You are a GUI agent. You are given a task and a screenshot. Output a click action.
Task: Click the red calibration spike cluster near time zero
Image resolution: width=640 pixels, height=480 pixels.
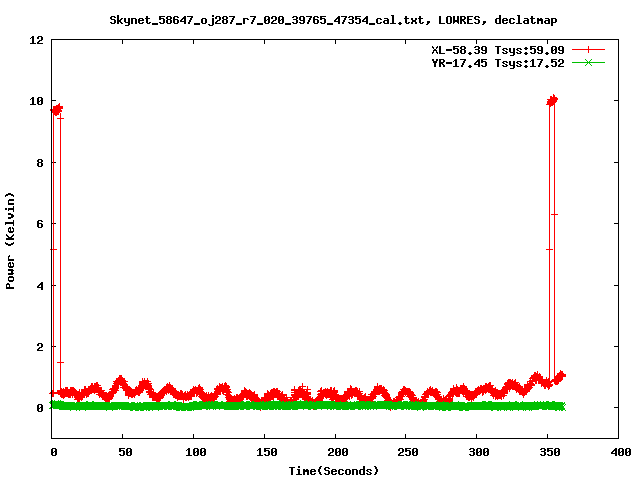click(56, 109)
